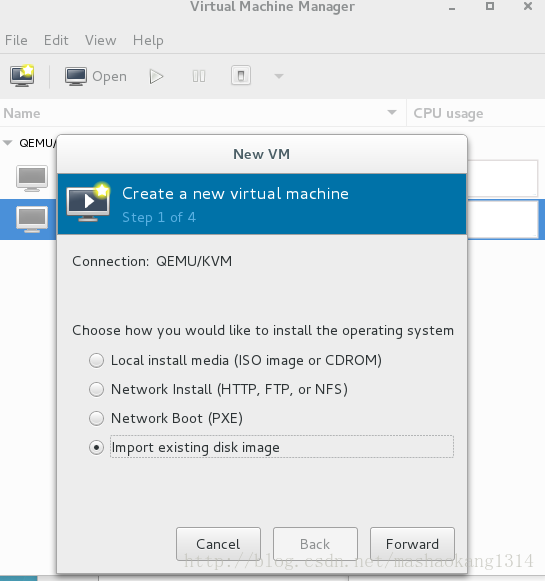Cancel the New VM wizard

218,544
